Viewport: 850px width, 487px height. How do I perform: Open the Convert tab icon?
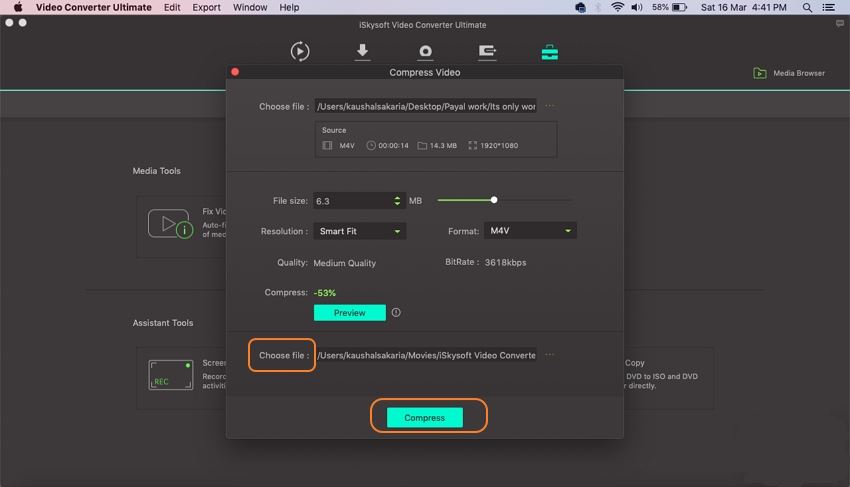click(300, 52)
